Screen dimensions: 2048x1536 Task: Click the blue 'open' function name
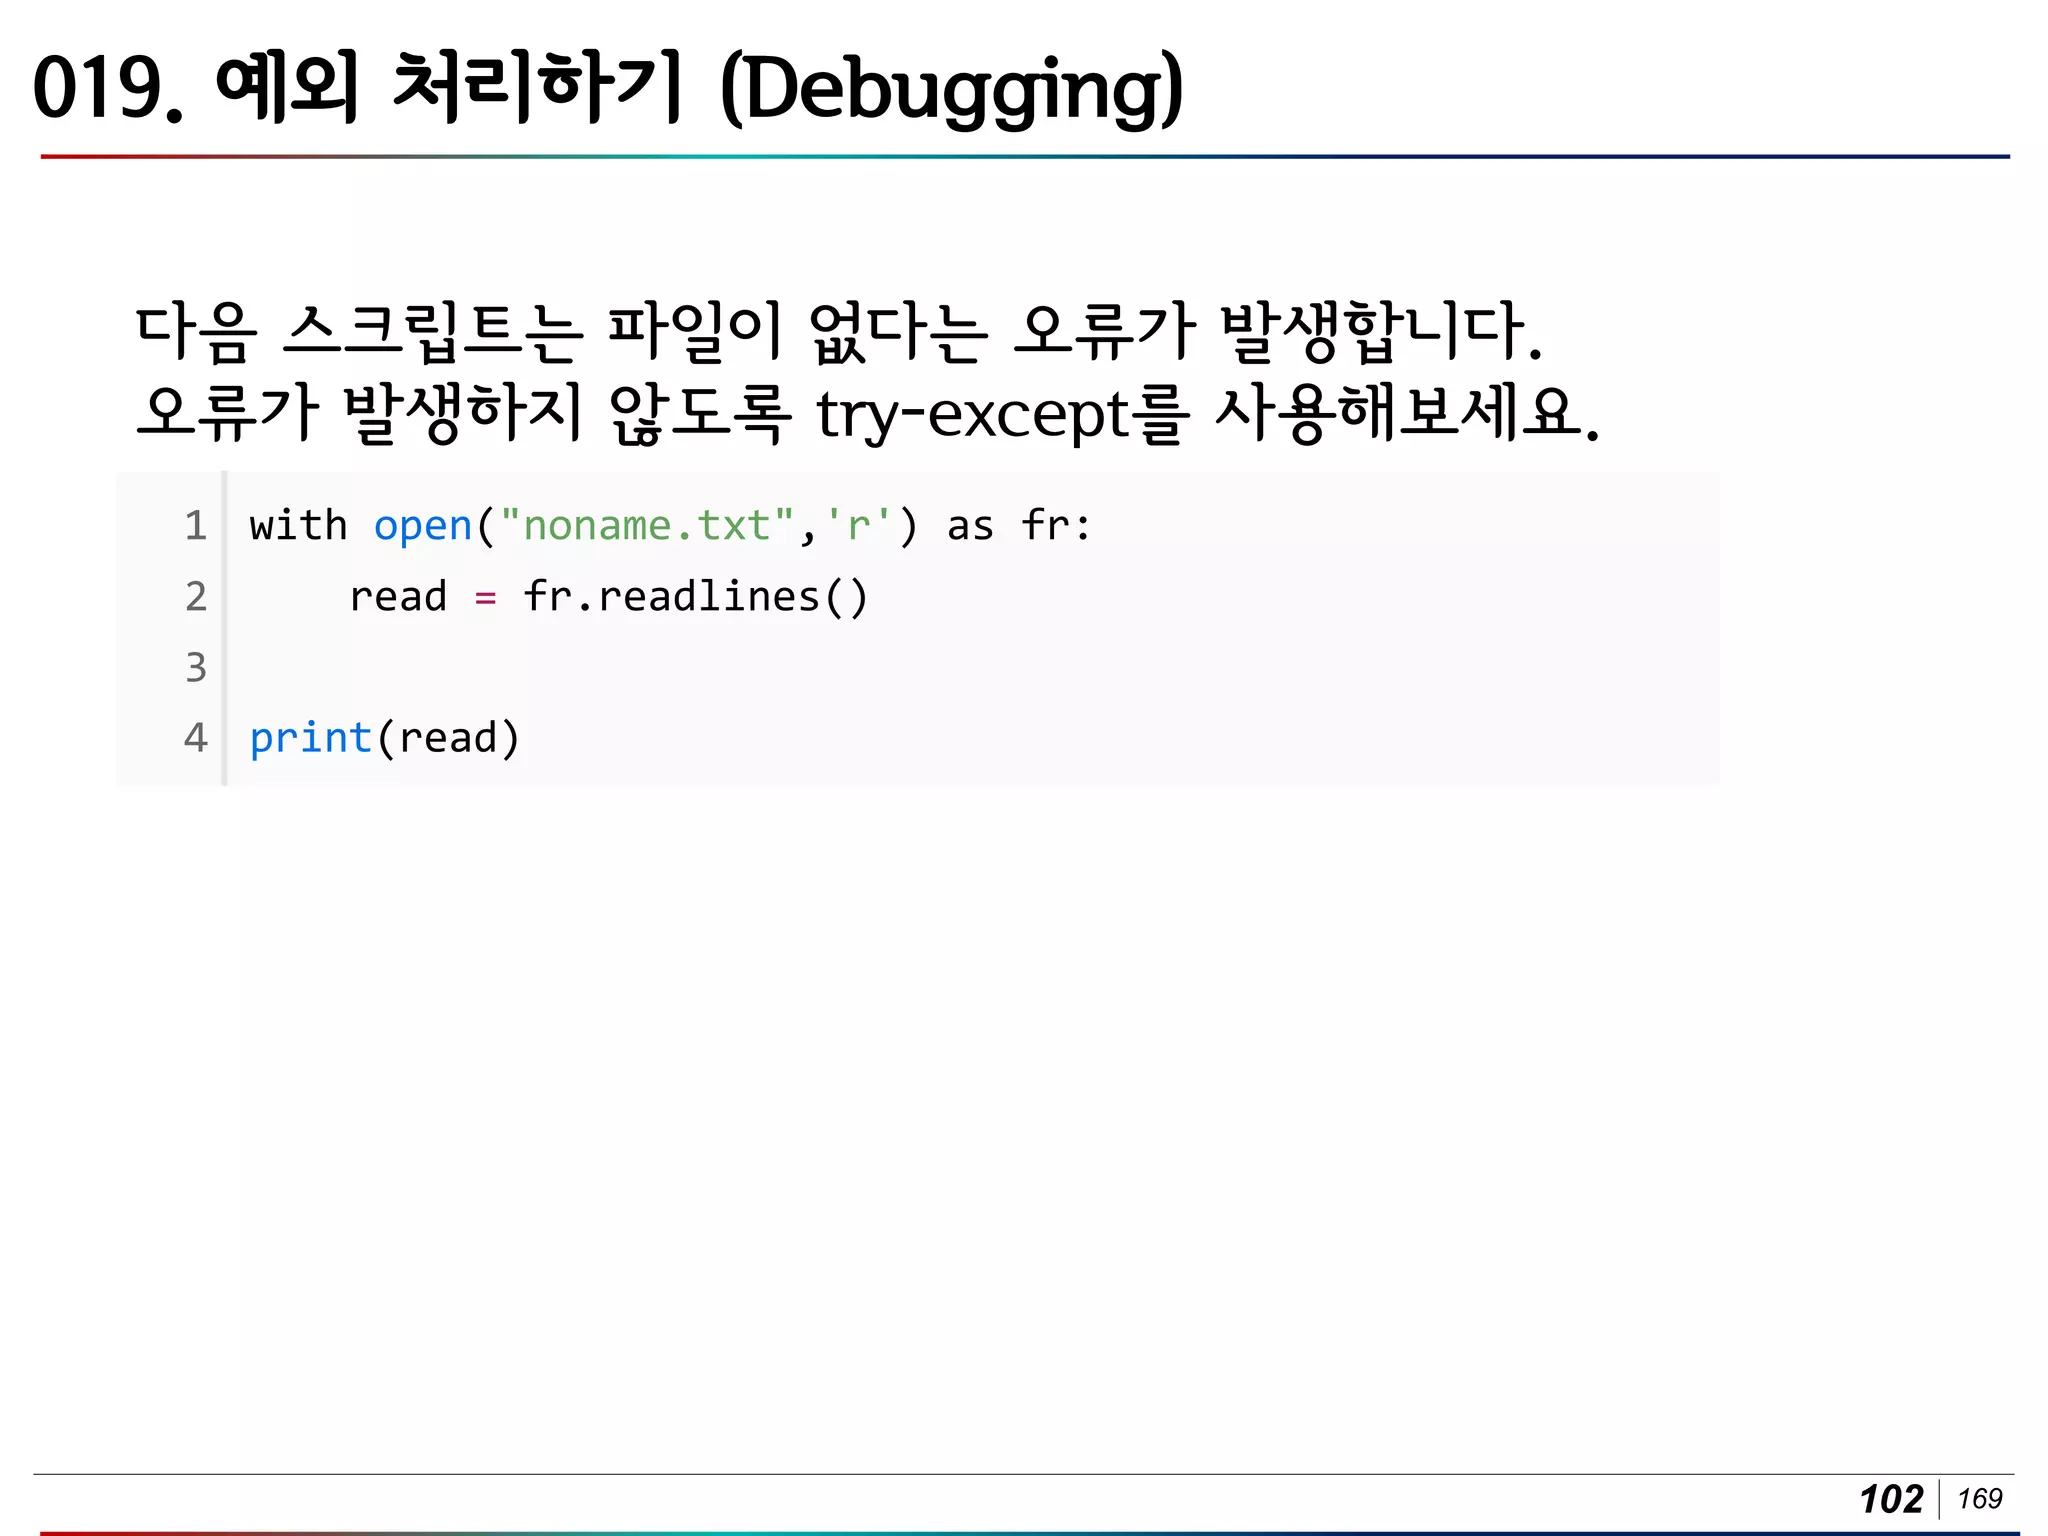(423, 527)
